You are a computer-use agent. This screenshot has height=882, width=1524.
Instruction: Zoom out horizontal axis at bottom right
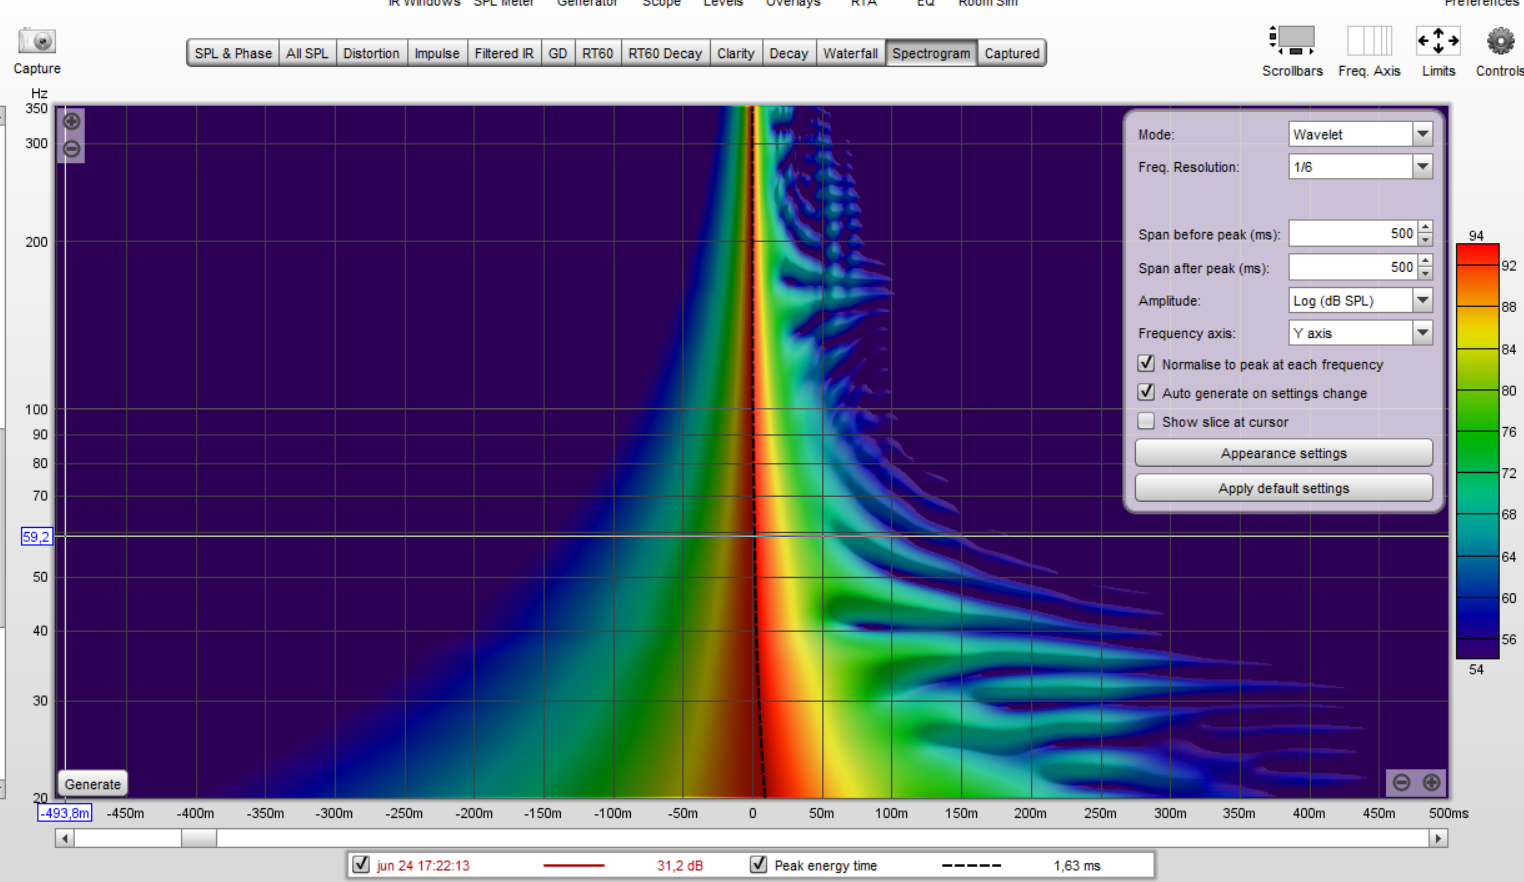(x=1402, y=782)
